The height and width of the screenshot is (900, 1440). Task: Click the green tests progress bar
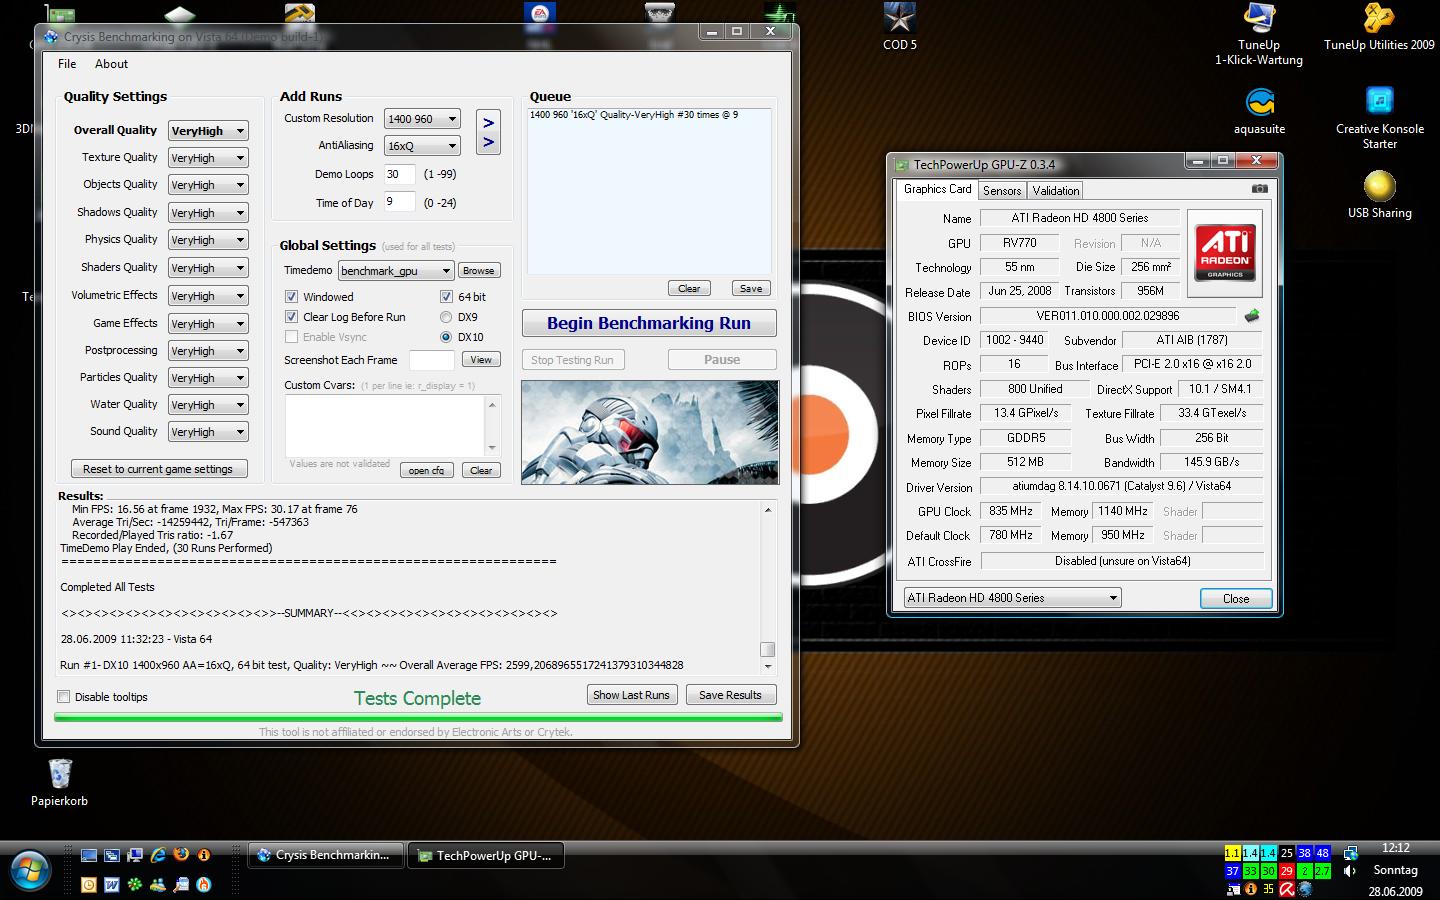418,717
